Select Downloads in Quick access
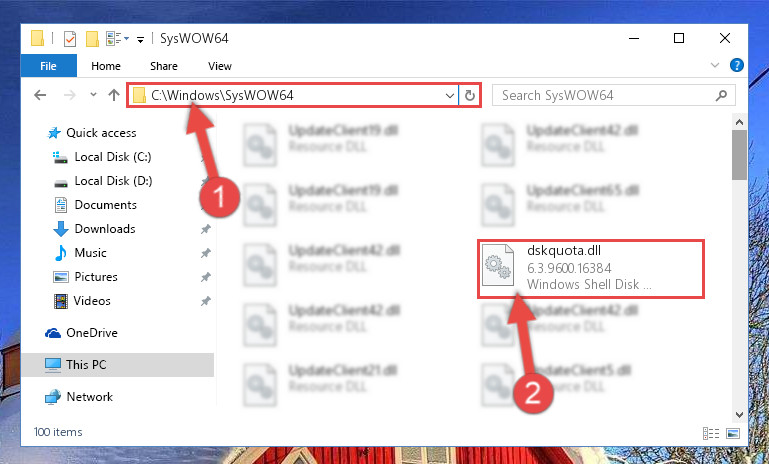This screenshot has width=769, height=464. coord(105,229)
